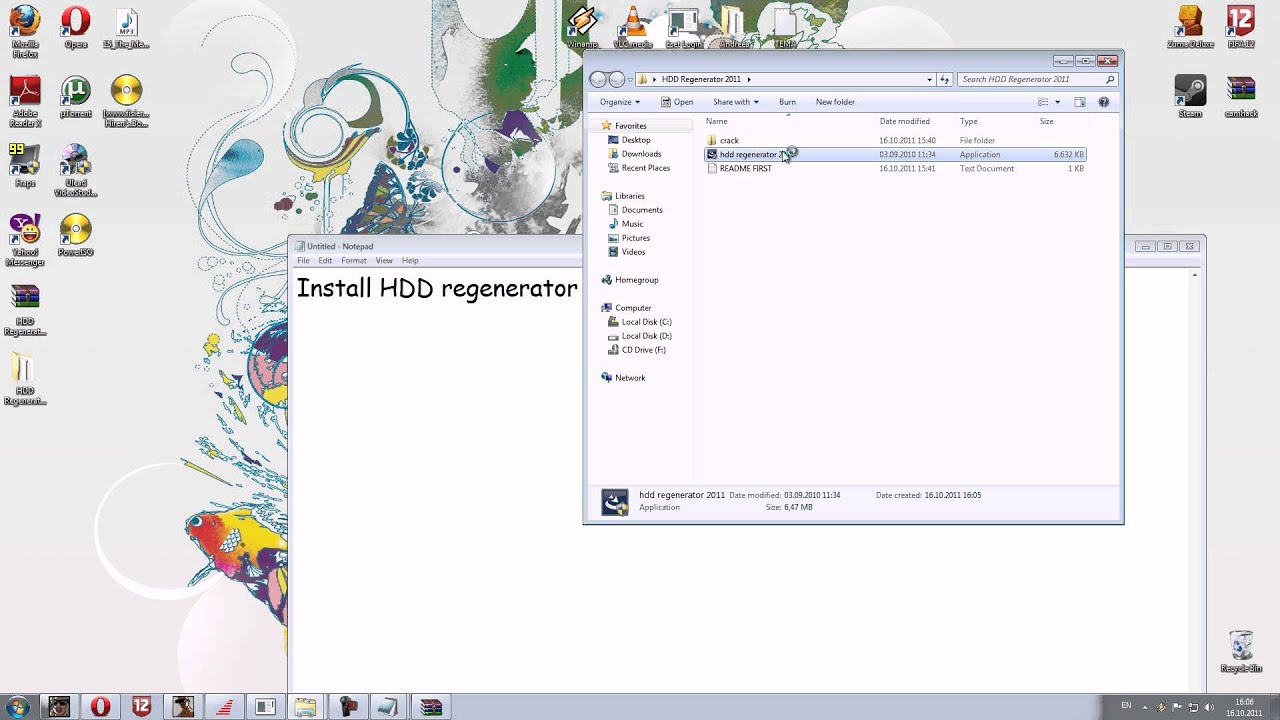Screen dimensions: 1280x720
Task: Open the Organize dropdown menu
Action: click(x=619, y=102)
